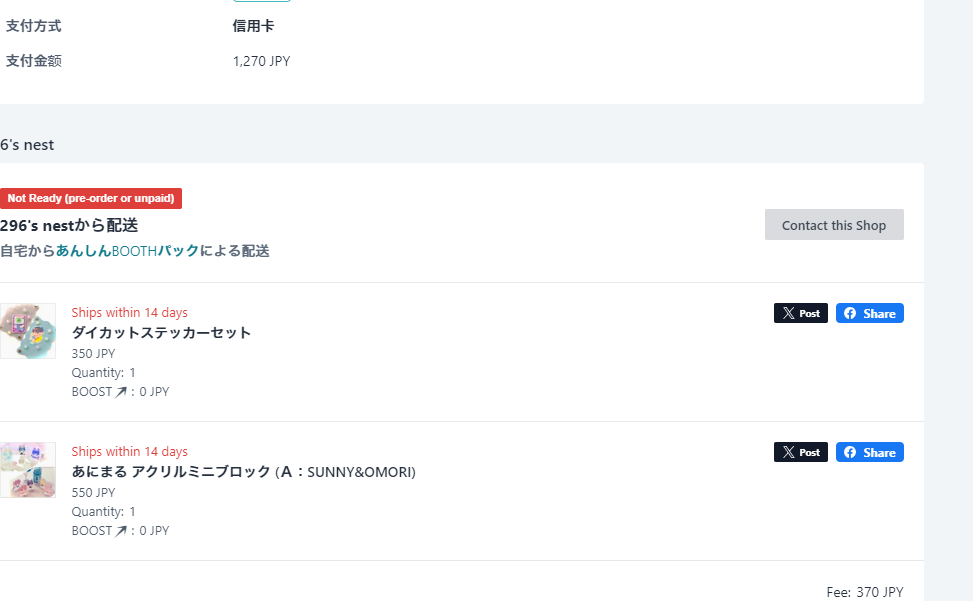The height and width of the screenshot is (601, 973).
Task: Click the 550 JPY price text
Action: (x=93, y=492)
